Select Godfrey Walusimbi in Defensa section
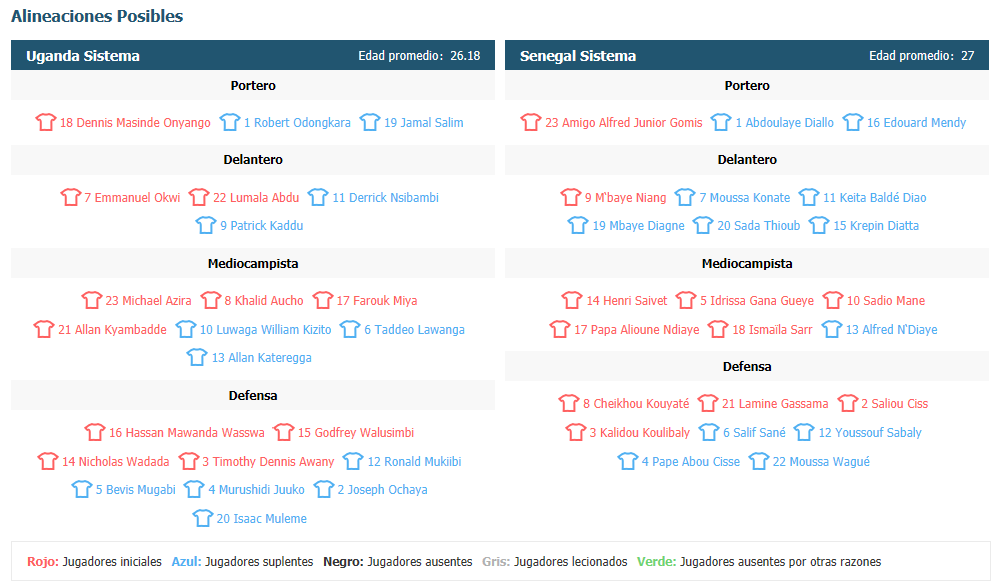991x582 pixels. pyautogui.click(x=356, y=433)
